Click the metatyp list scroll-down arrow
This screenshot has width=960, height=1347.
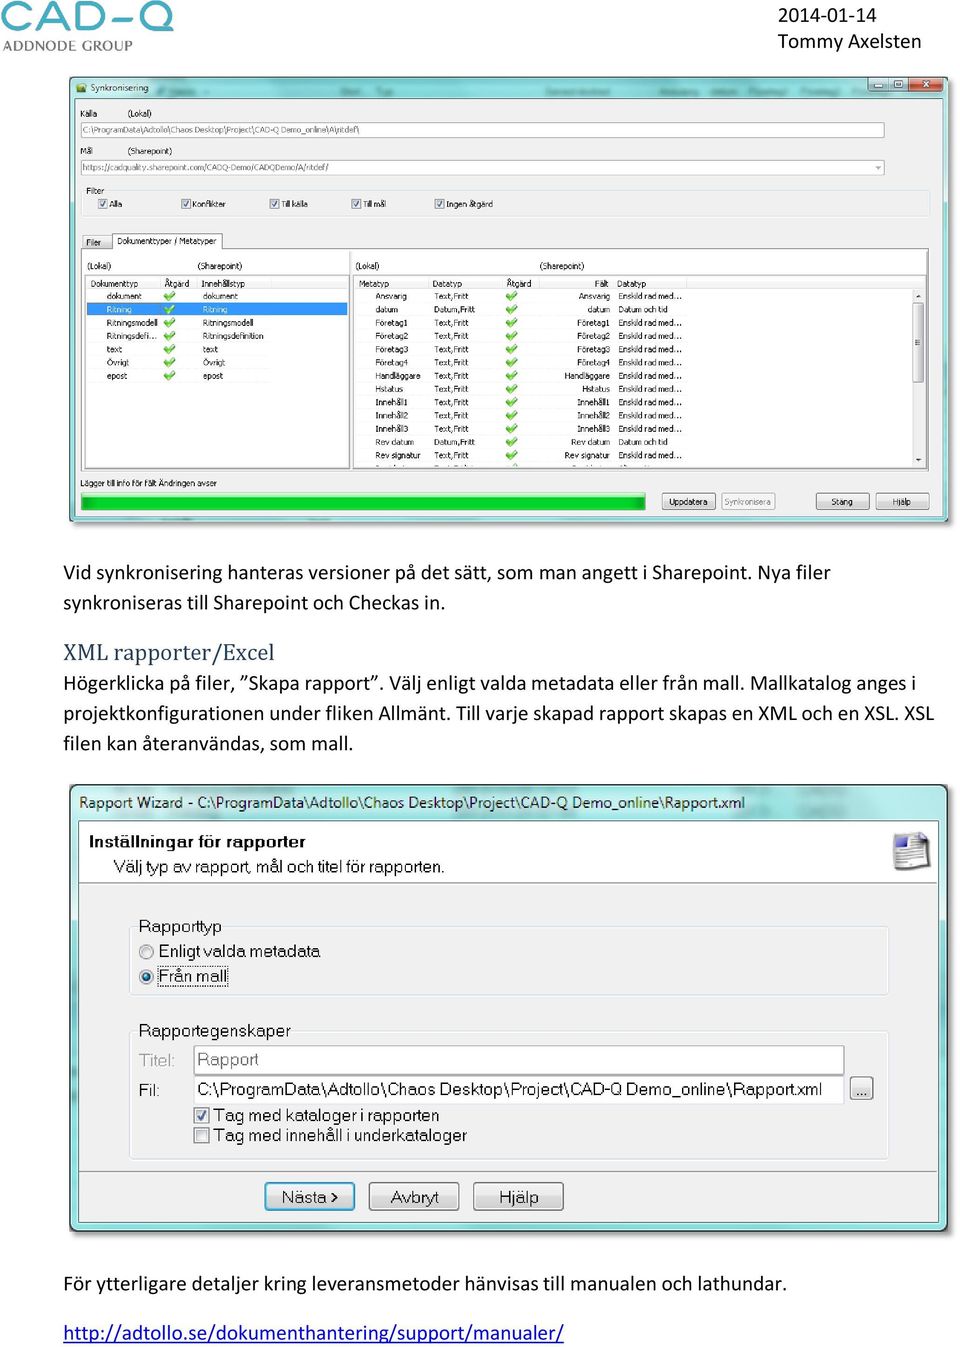918,460
